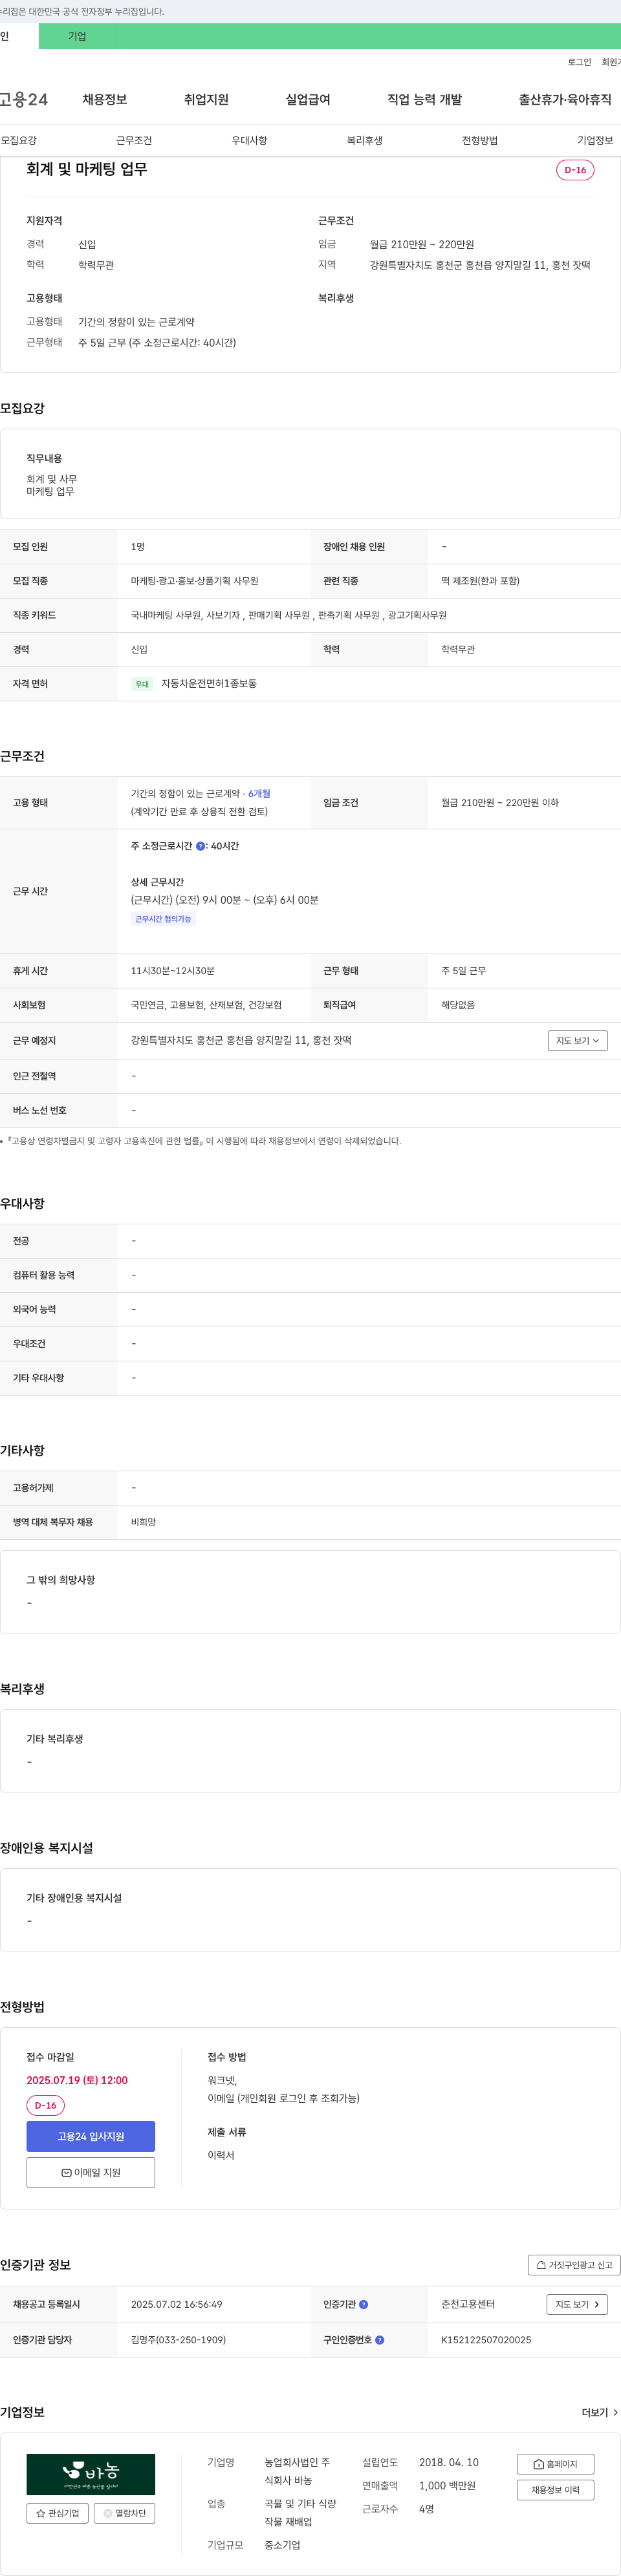Click 떡 제조원(한과 포함) related job
The width and height of the screenshot is (621, 2576).
(480, 581)
